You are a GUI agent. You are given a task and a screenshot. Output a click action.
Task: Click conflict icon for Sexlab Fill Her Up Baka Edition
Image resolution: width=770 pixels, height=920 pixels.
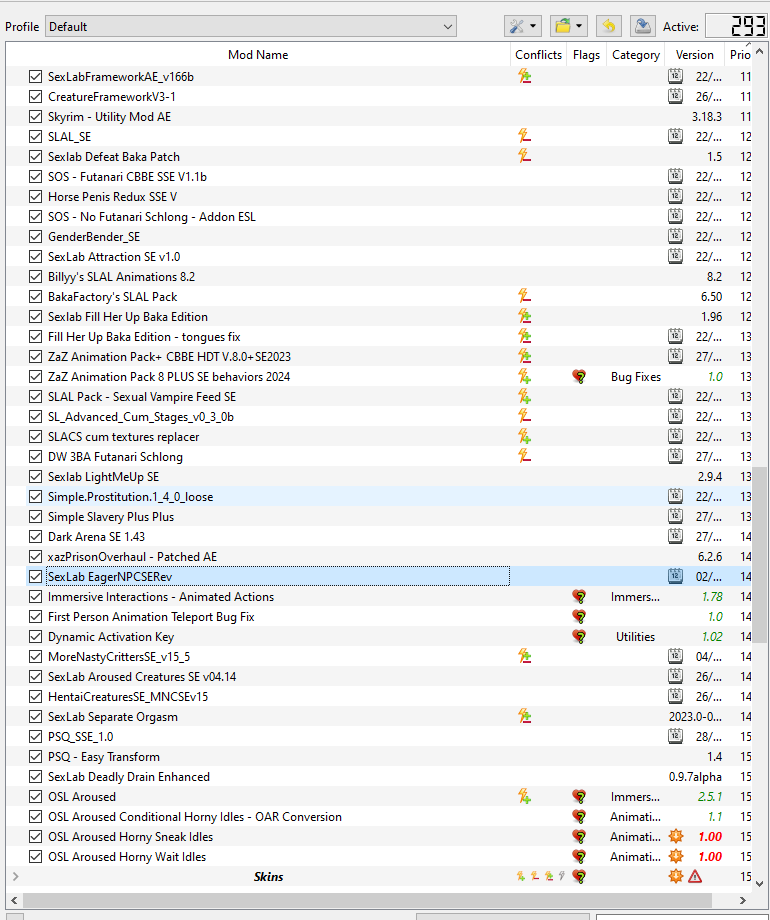click(525, 316)
